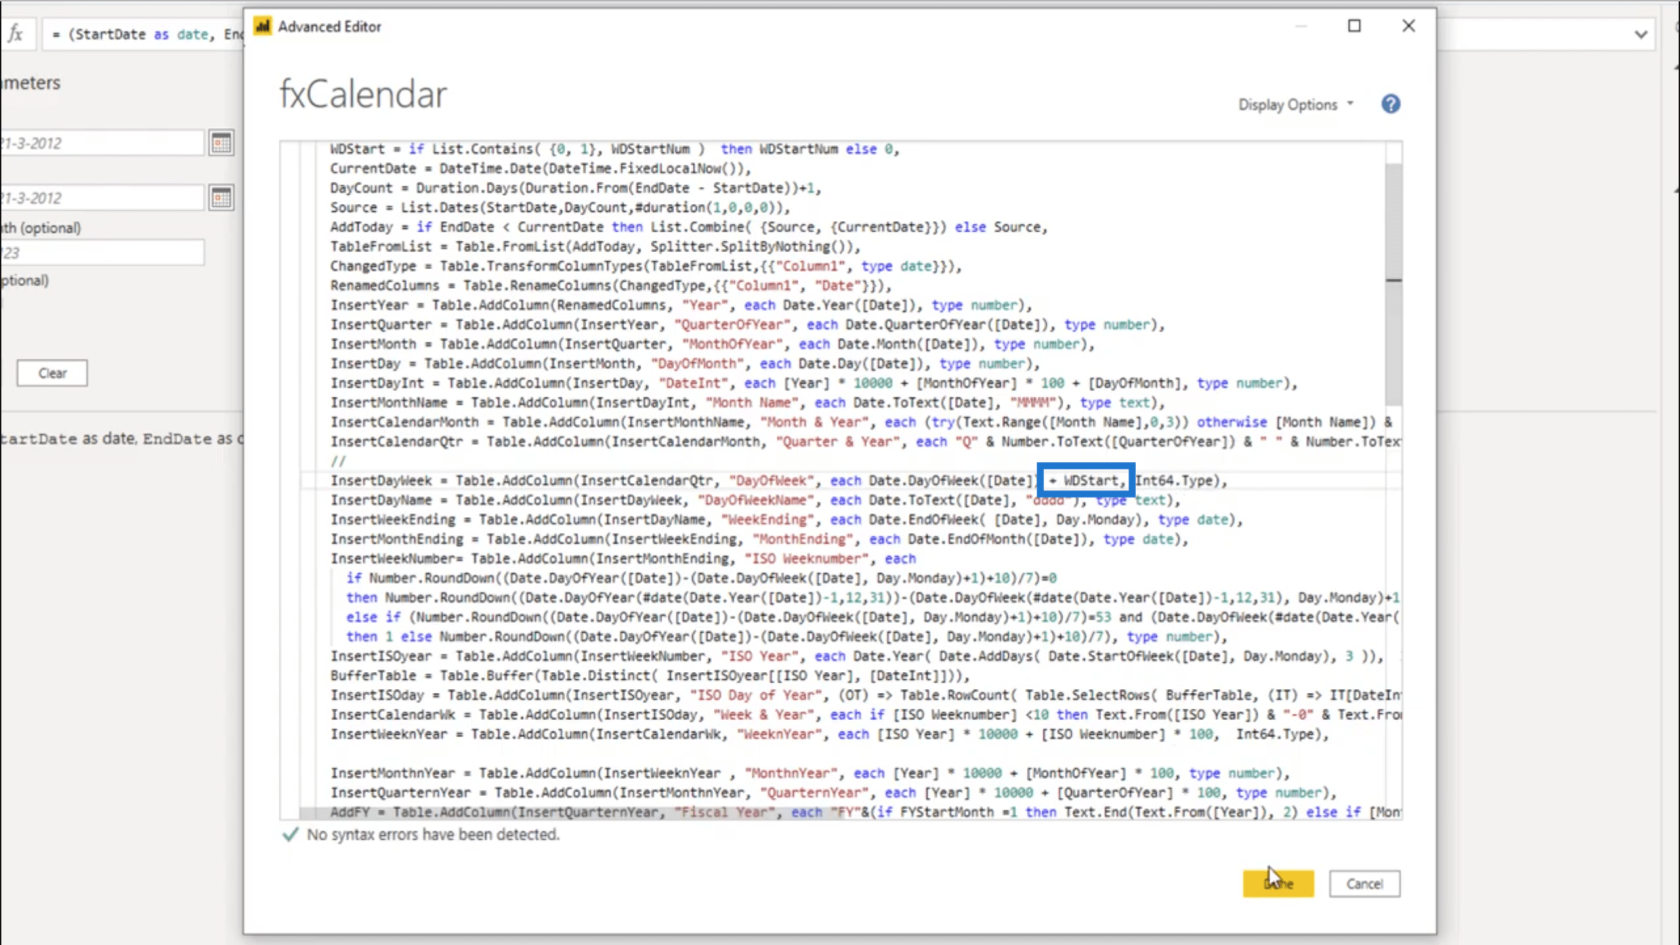Click the InsertDayWeek code line
The height and width of the screenshot is (945, 1680).
(x=778, y=481)
